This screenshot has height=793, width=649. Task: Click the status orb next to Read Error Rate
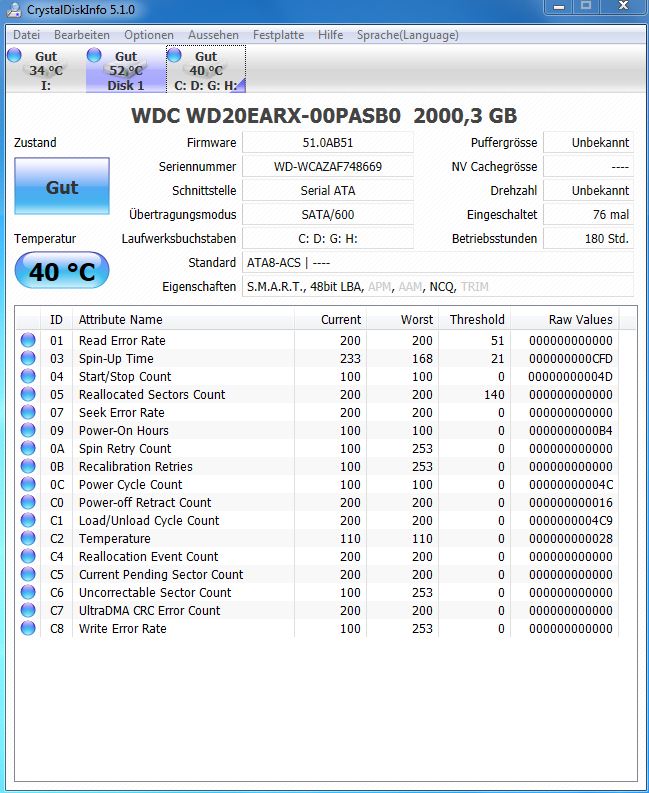click(x=28, y=340)
